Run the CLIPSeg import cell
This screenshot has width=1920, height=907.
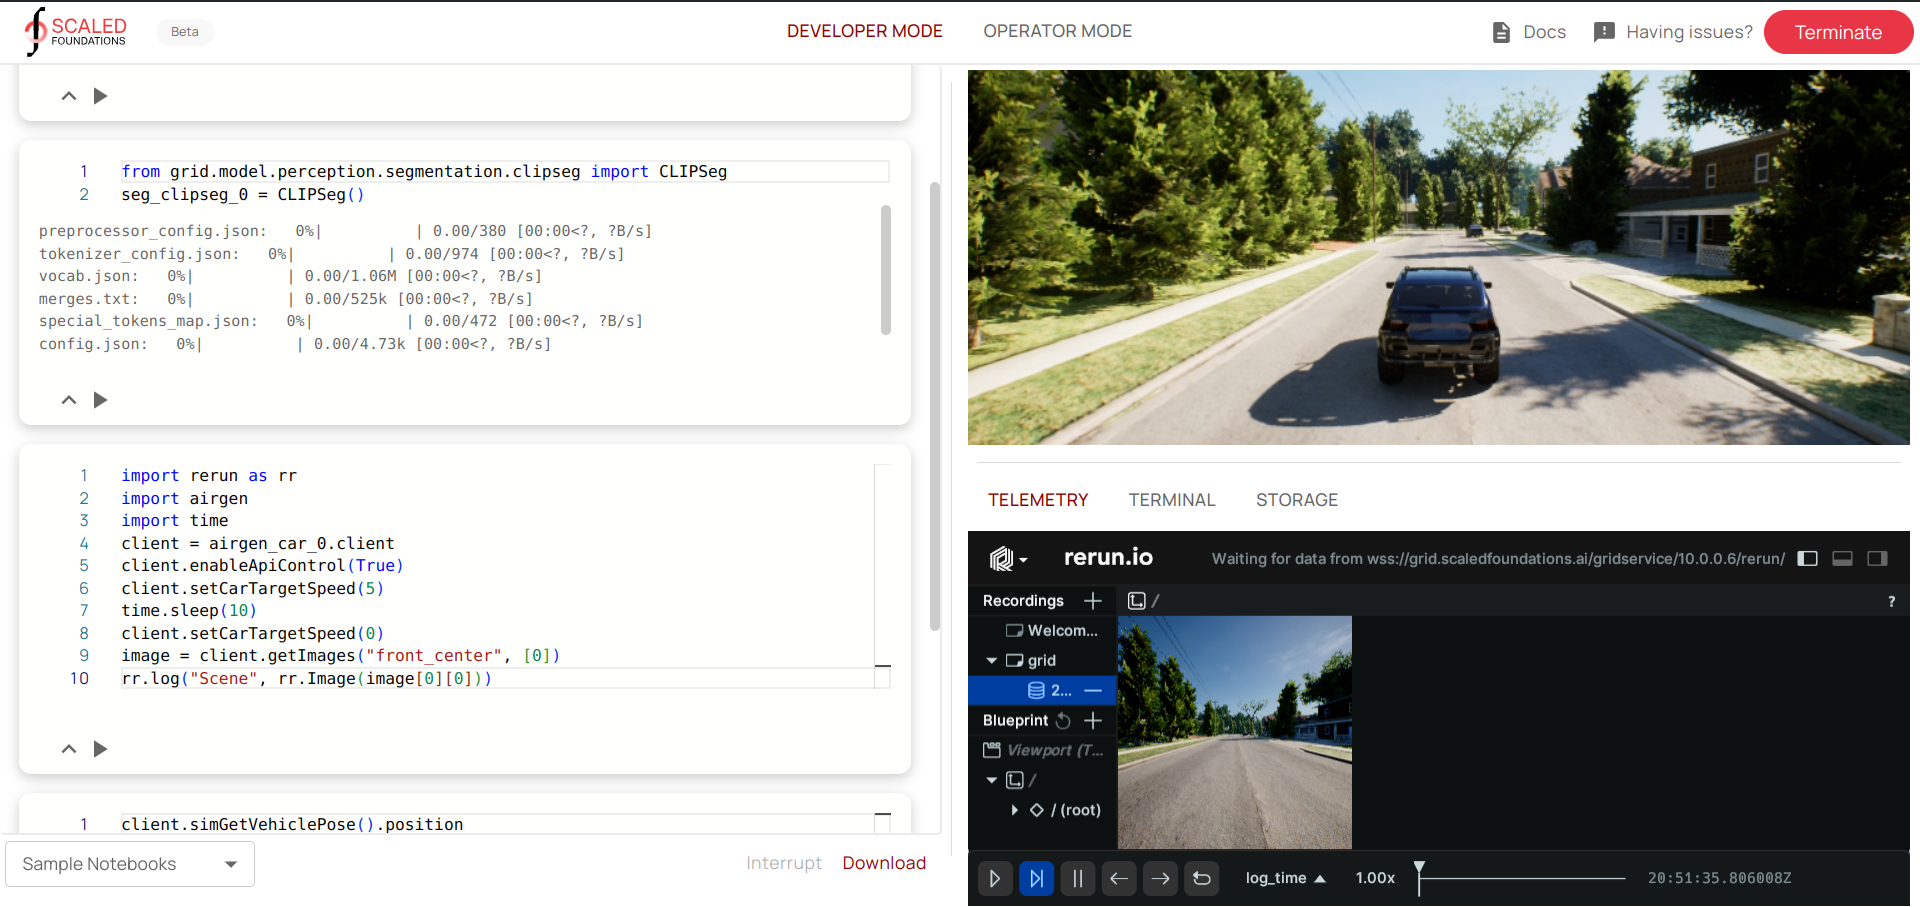pos(100,400)
